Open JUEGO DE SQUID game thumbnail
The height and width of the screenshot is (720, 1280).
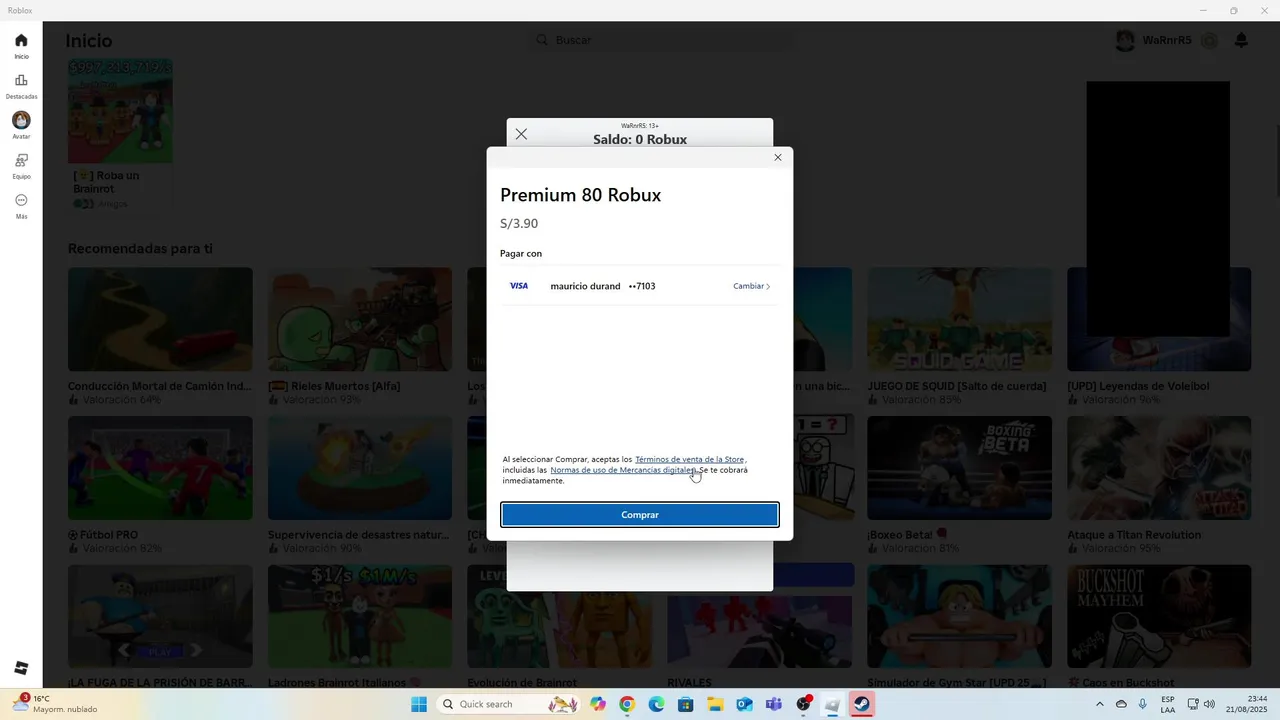(959, 319)
